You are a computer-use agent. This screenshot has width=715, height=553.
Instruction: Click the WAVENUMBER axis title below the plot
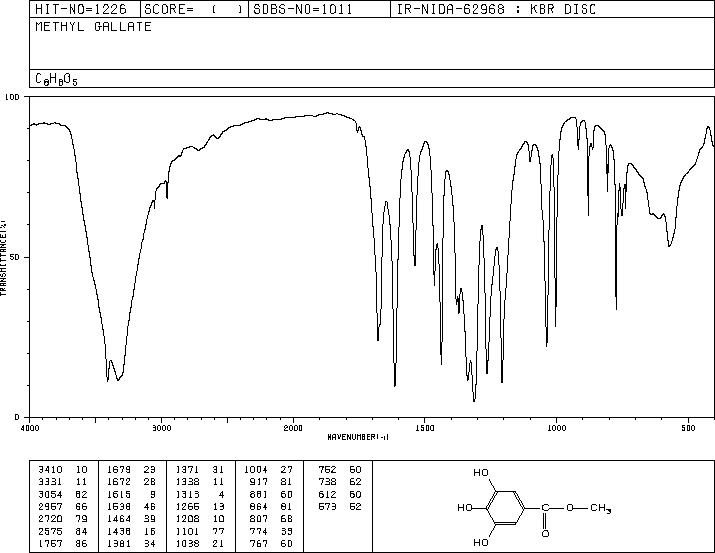pyautogui.click(x=358, y=437)
